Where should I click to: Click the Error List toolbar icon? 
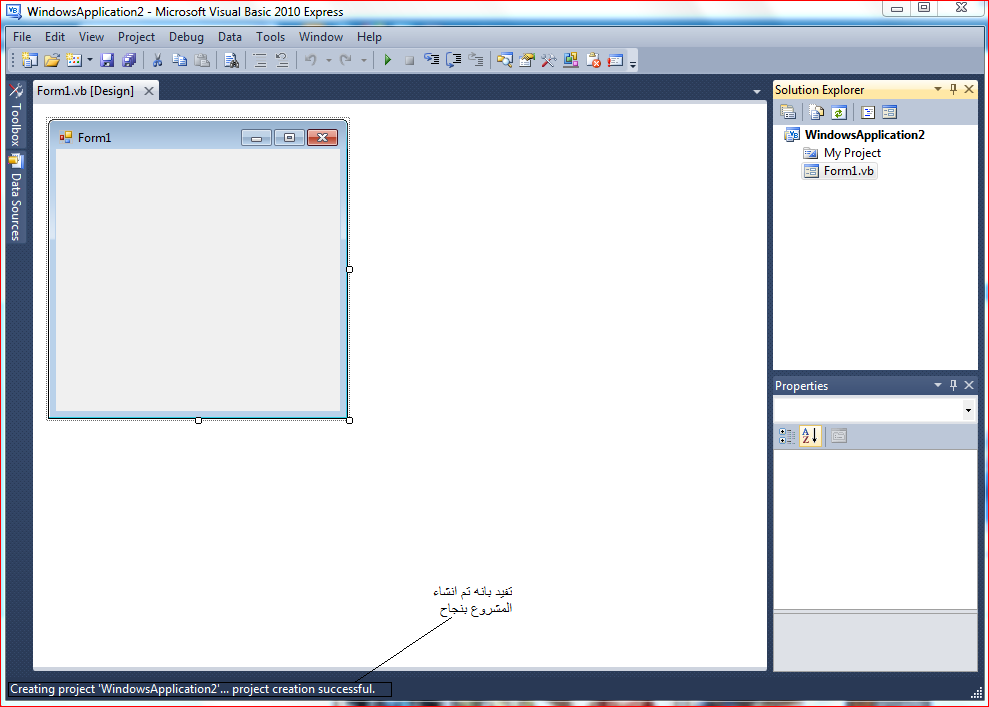point(593,60)
